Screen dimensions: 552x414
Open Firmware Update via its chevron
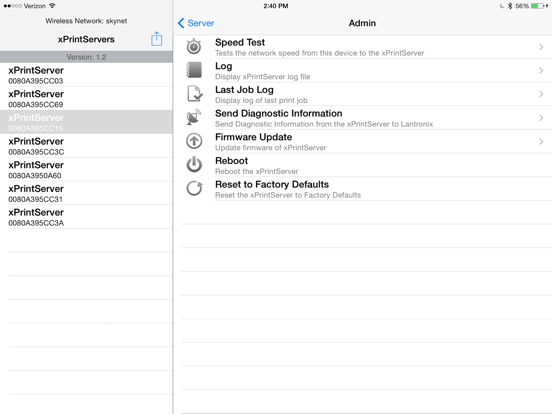coord(541,141)
